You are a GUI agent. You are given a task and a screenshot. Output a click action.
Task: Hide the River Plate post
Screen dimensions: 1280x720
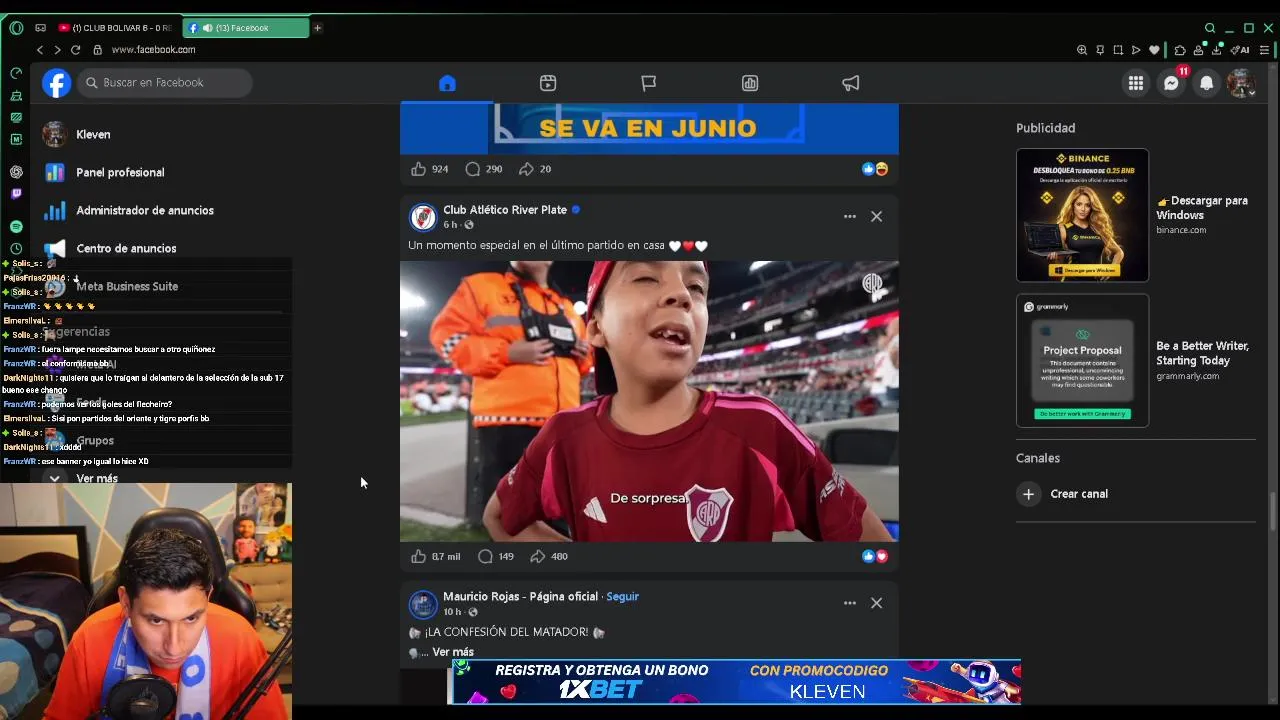[x=876, y=216]
